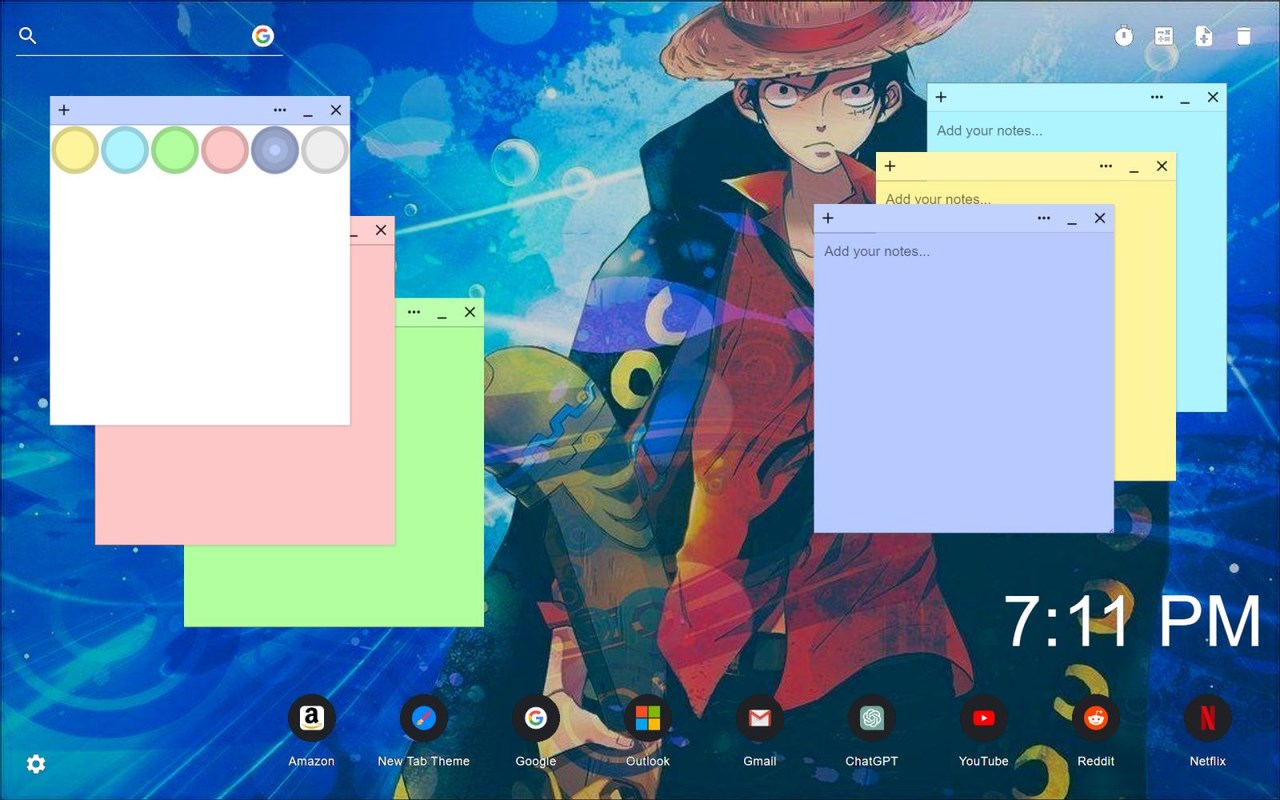Close the green note
The image size is (1280, 800).
click(x=470, y=312)
